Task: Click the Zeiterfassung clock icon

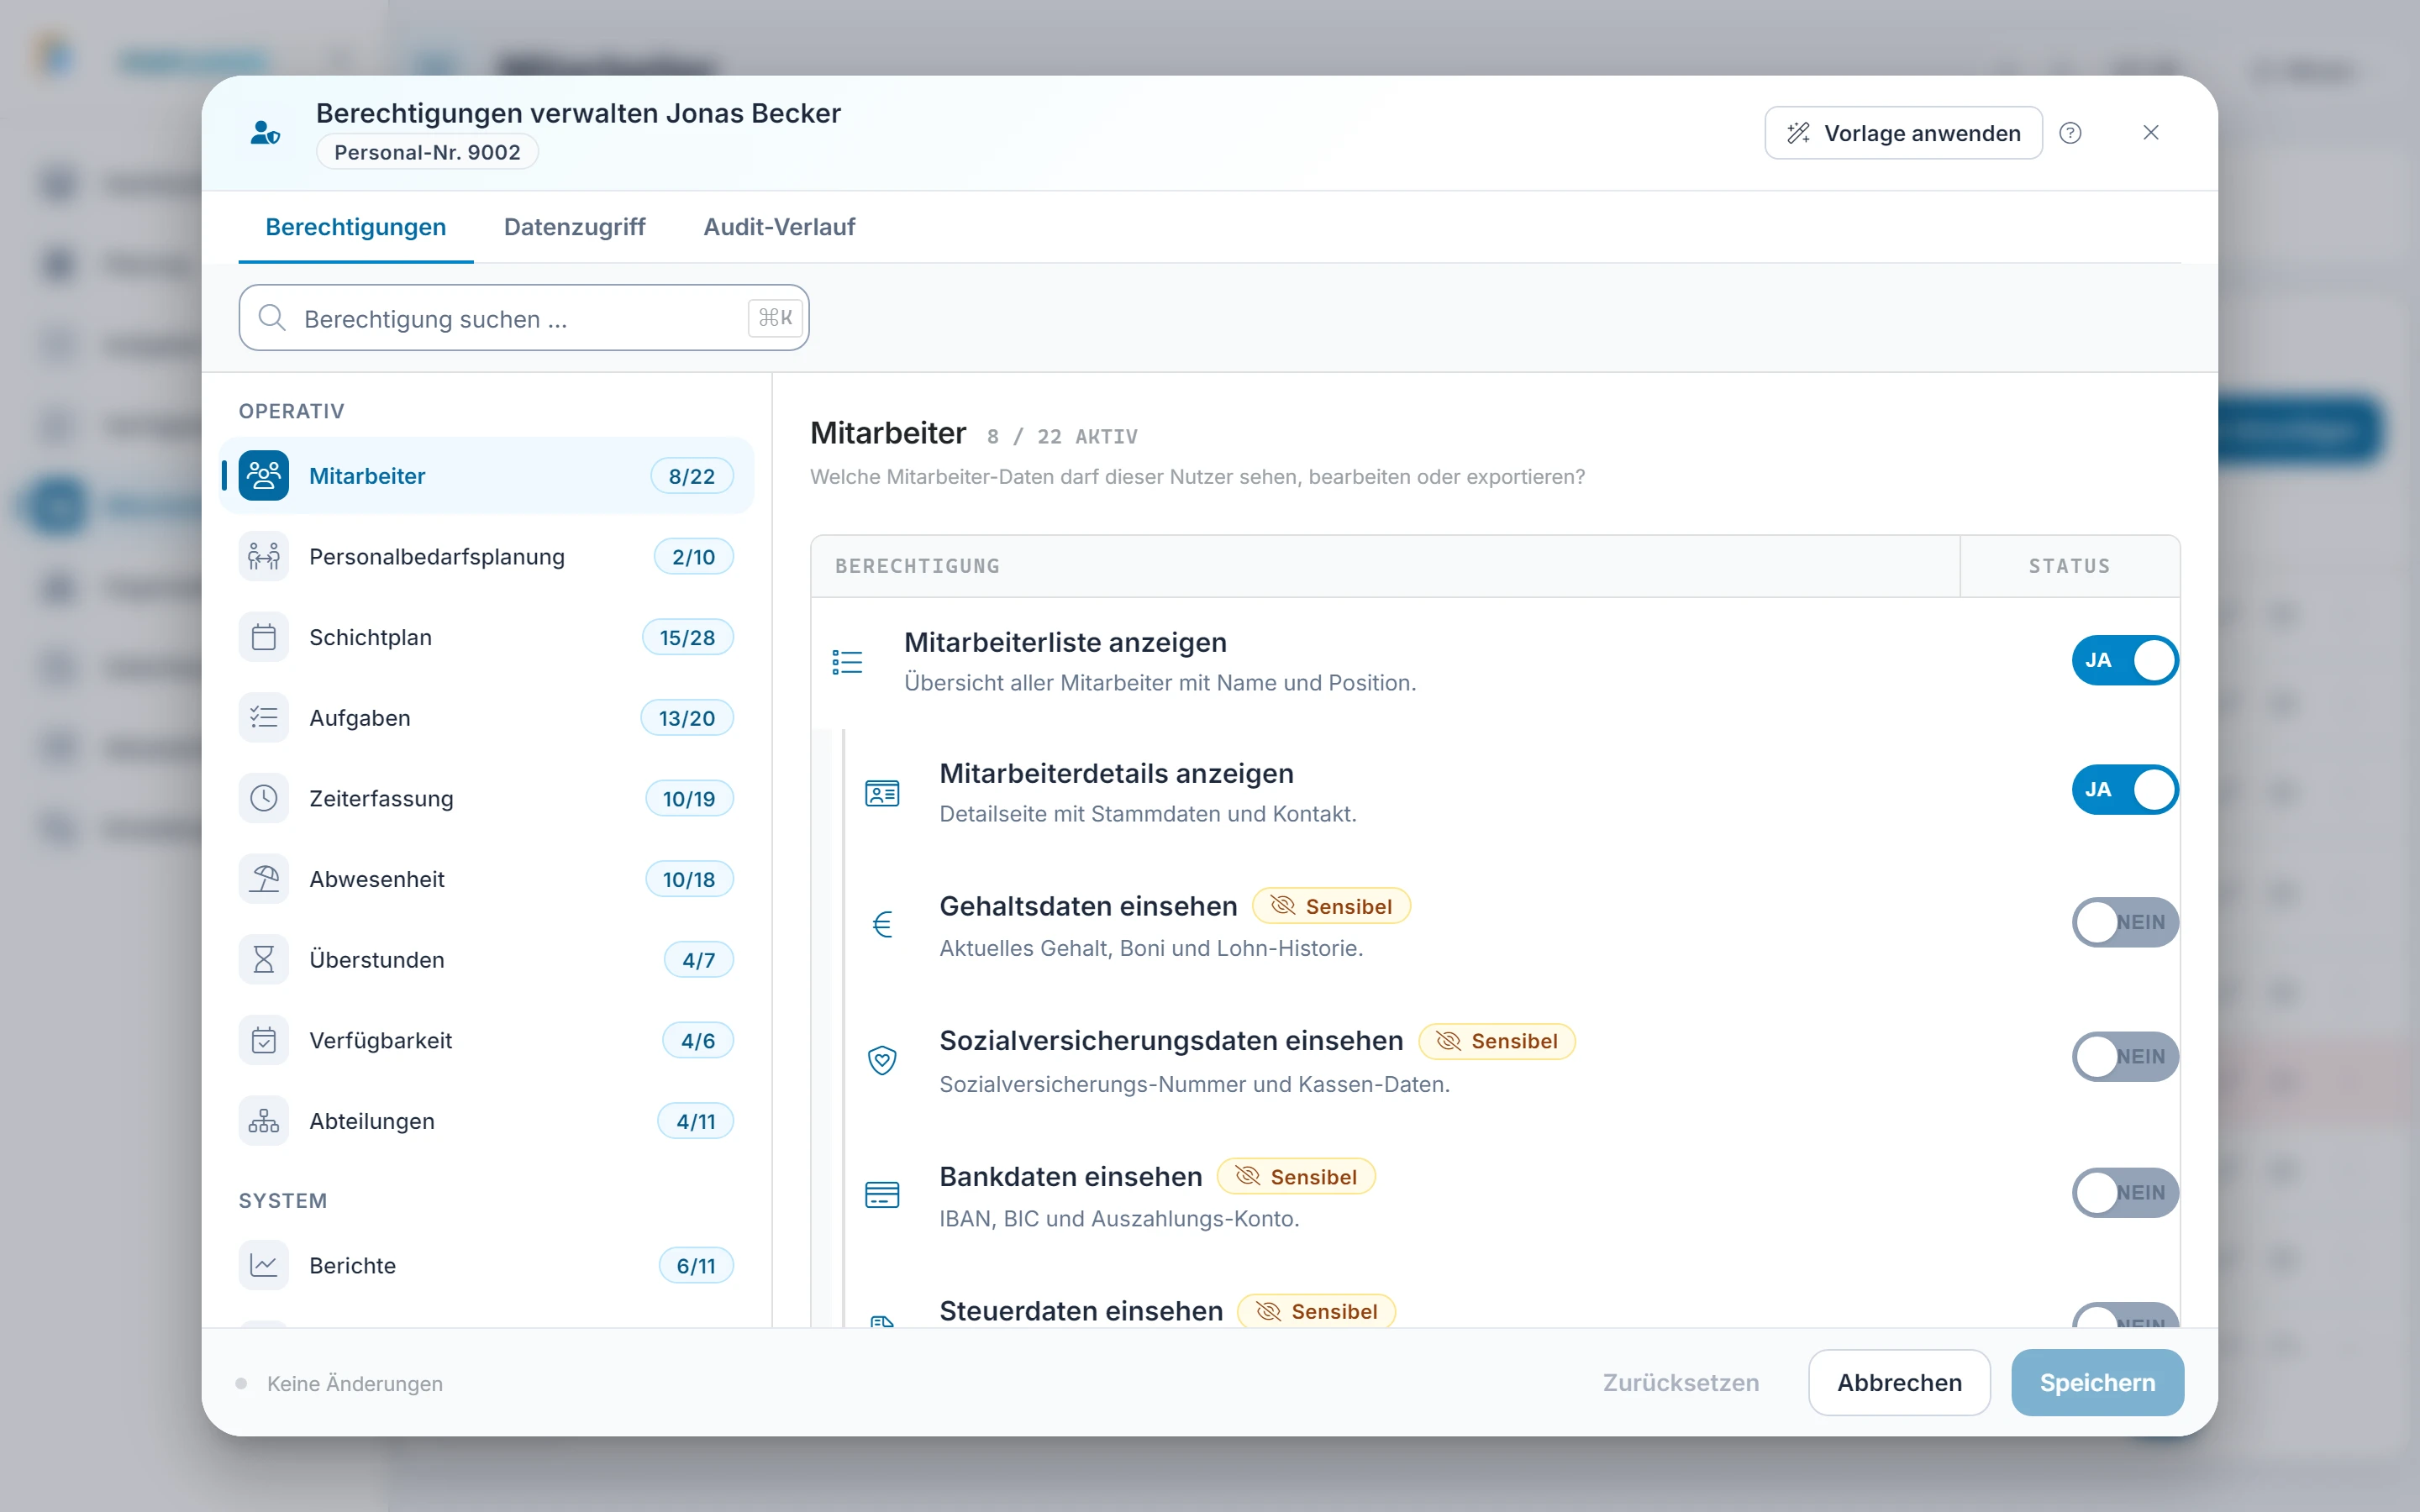Action: point(263,798)
